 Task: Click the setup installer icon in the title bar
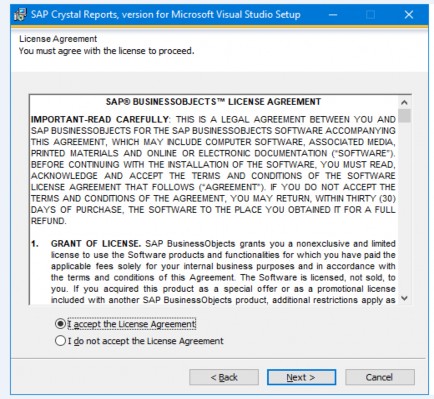click(20, 15)
